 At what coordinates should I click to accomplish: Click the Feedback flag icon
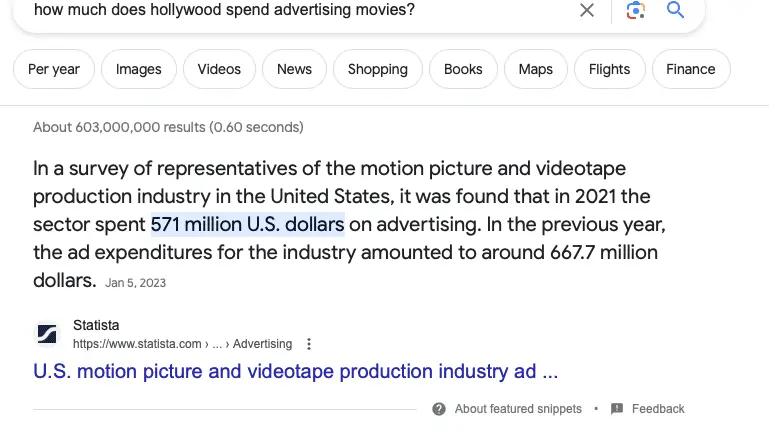click(617, 409)
